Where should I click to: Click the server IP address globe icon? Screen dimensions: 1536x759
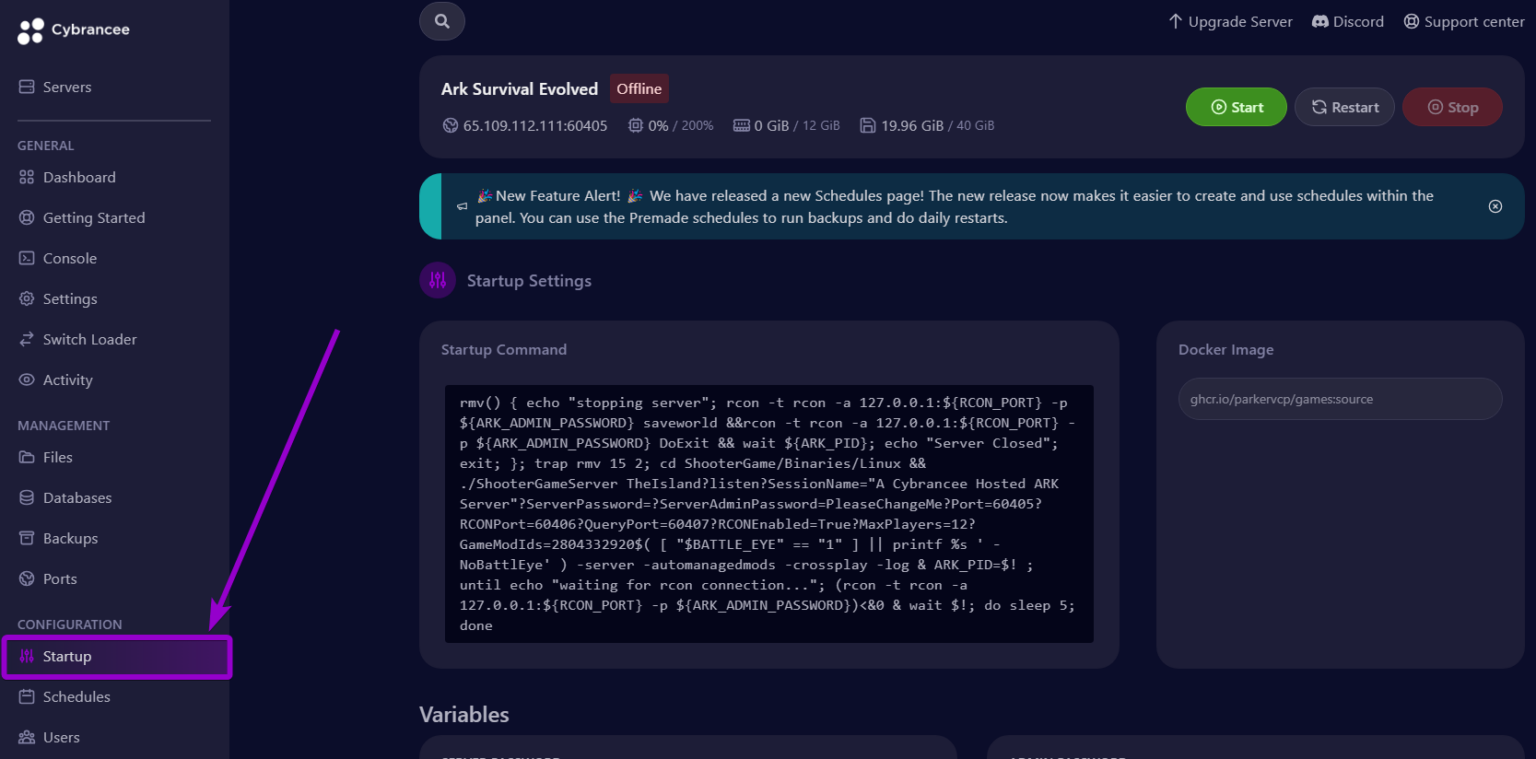450,126
